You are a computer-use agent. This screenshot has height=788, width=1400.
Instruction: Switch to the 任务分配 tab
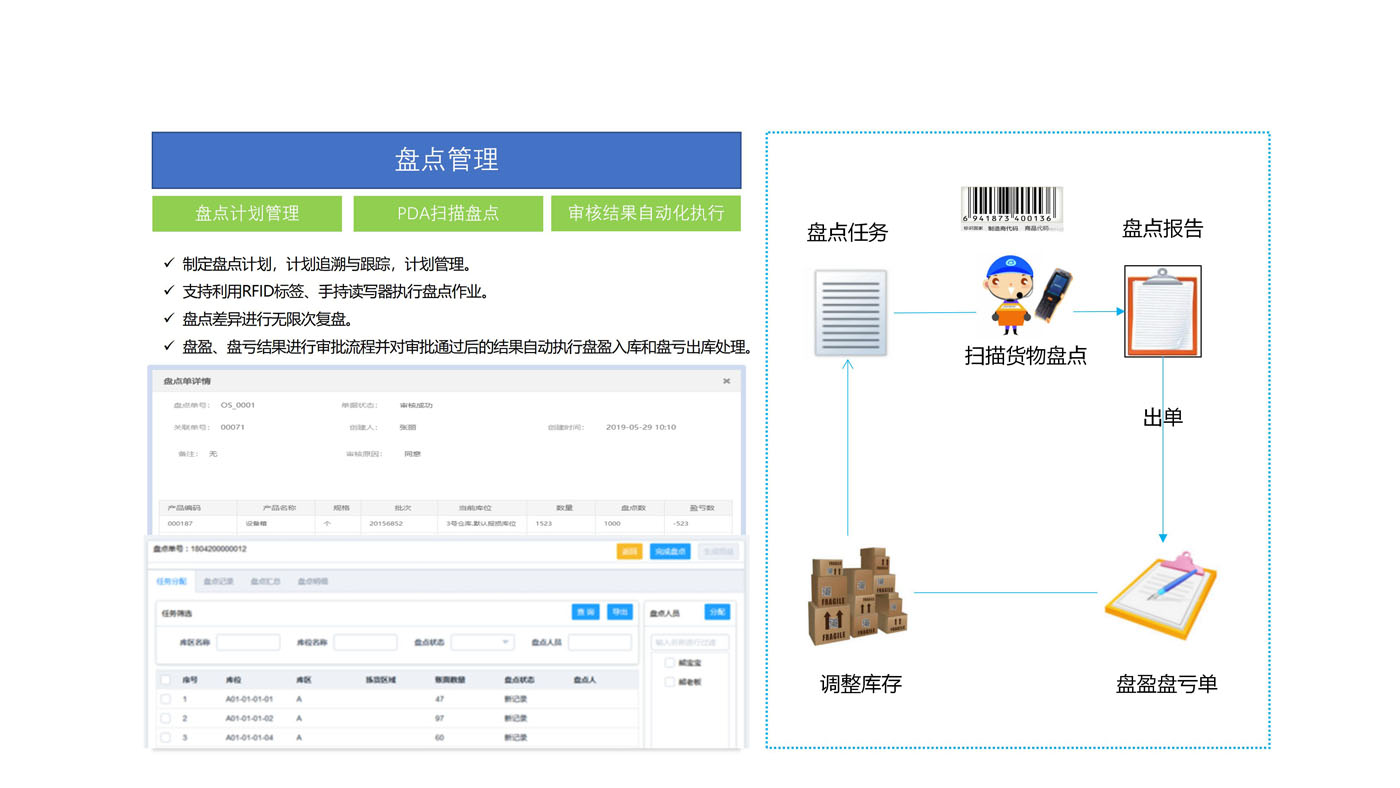point(172,581)
